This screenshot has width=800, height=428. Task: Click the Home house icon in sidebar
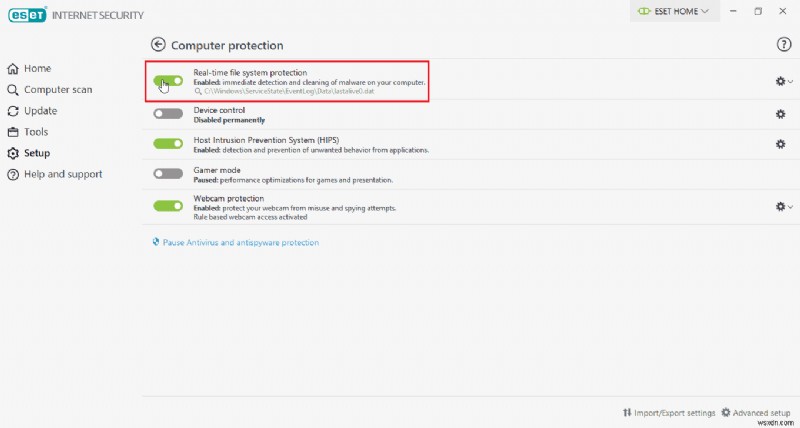coord(13,68)
